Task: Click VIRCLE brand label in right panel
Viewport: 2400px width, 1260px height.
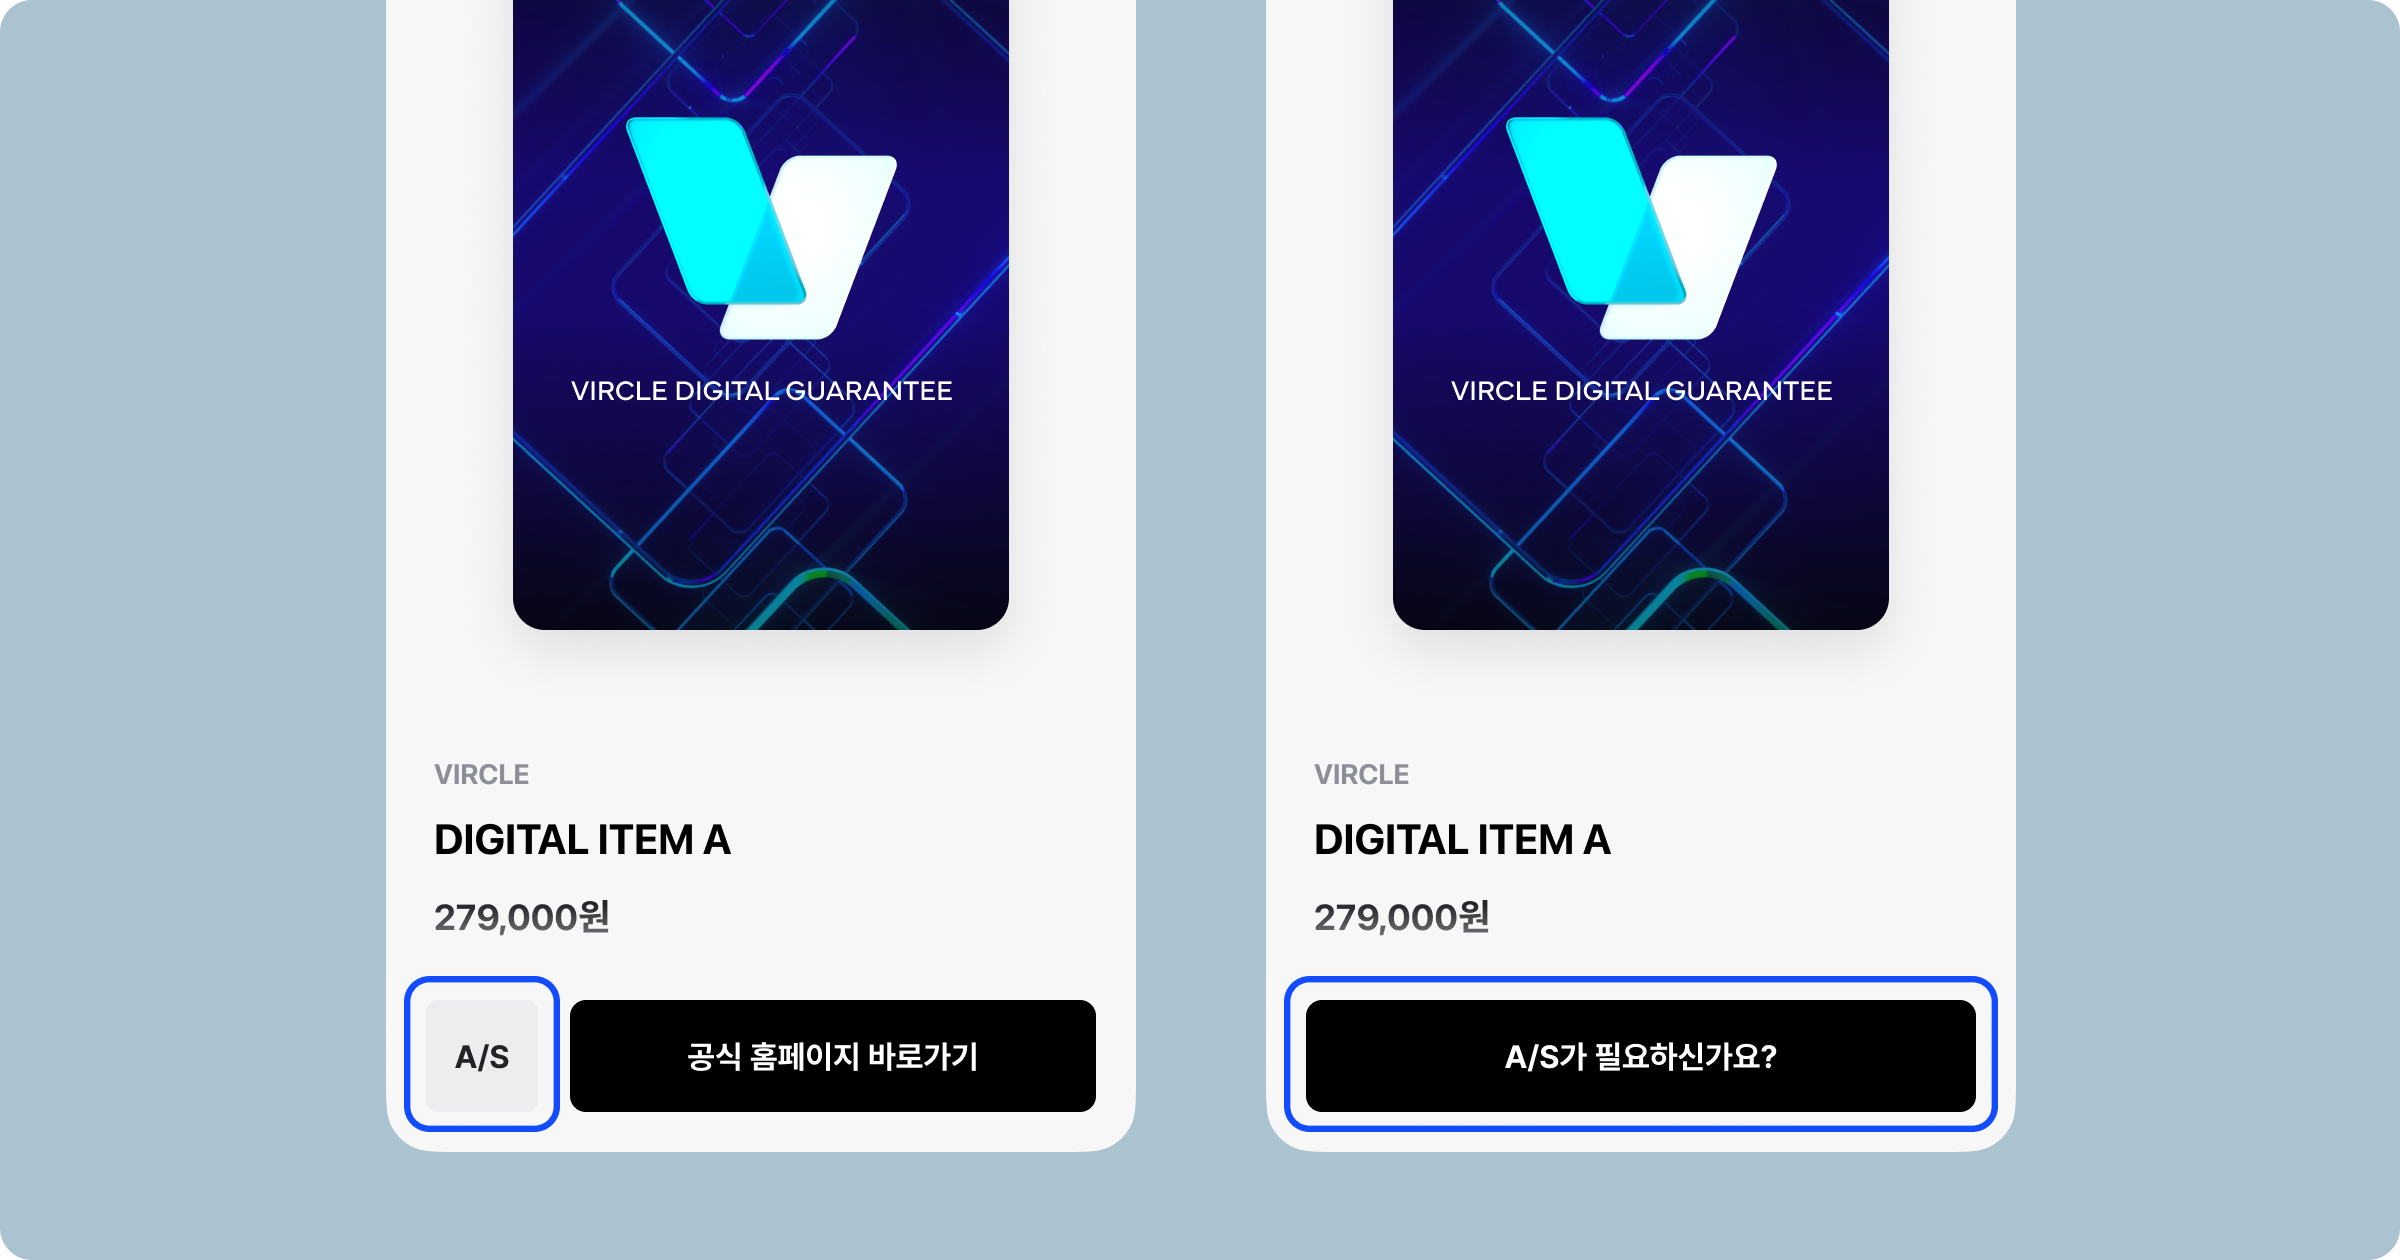Action: pyautogui.click(x=1362, y=774)
